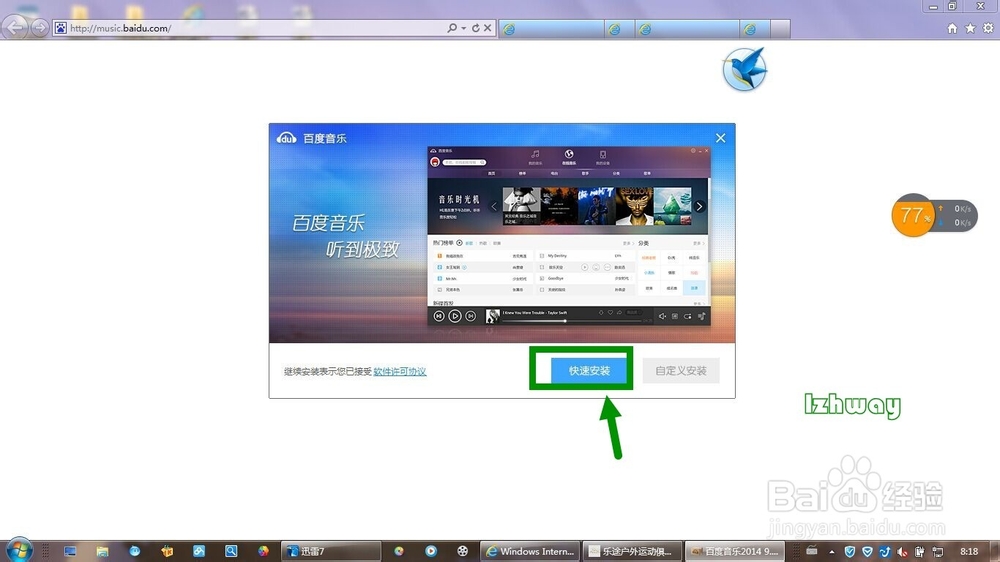Click the first shield icon in system tray

(x=849, y=551)
